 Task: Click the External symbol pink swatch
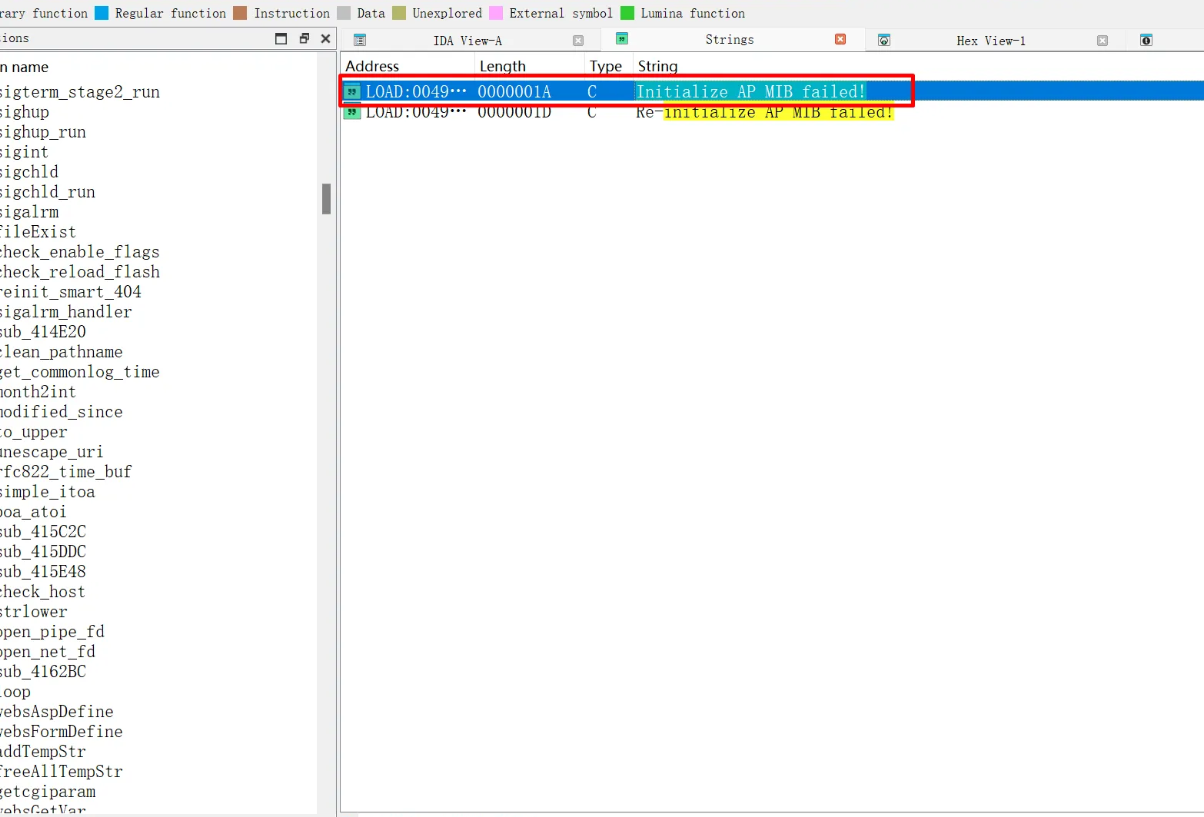coord(496,13)
